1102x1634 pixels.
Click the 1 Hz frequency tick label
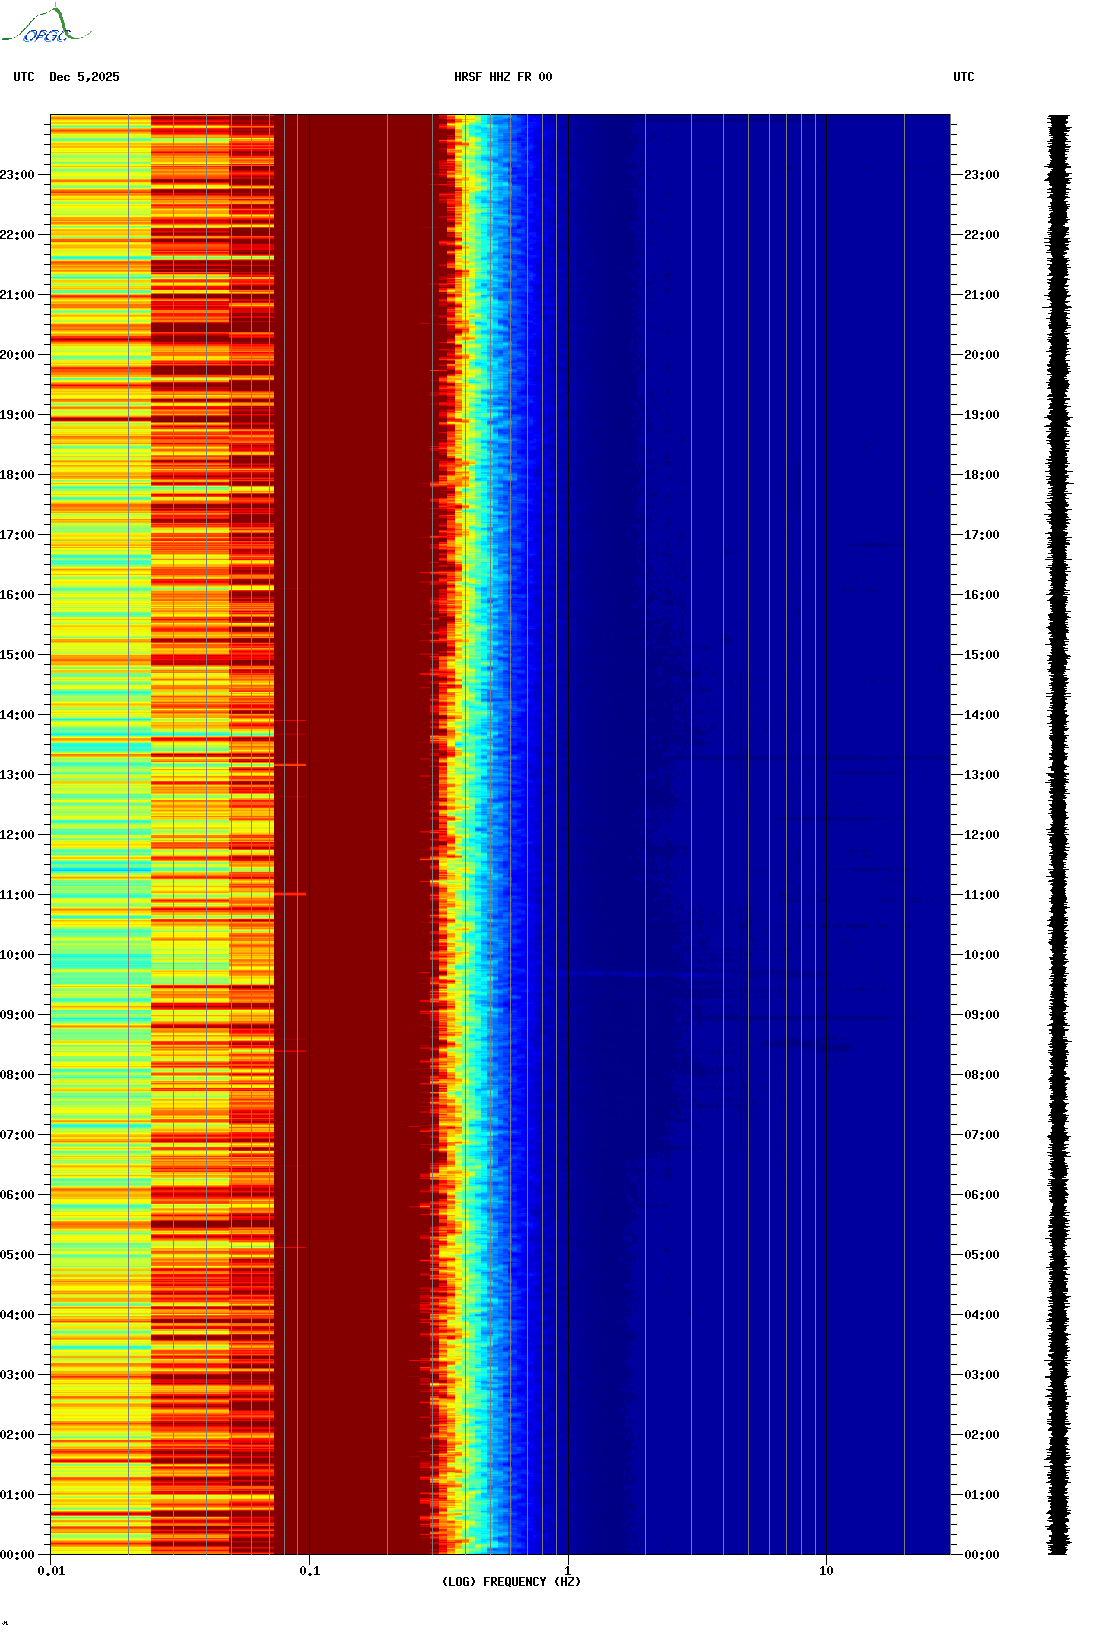click(568, 1570)
